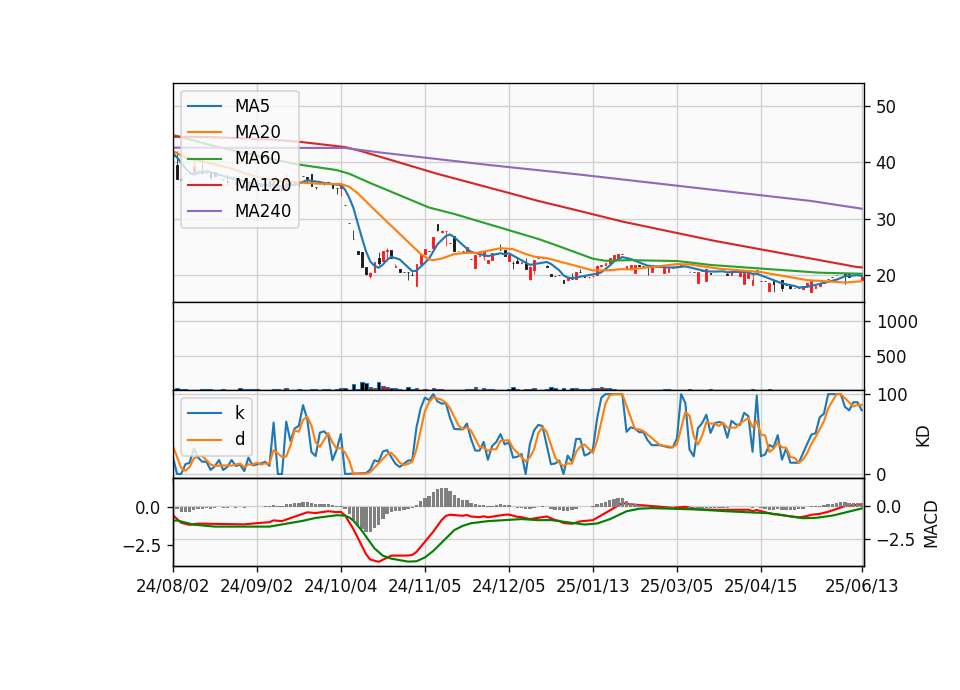Click the KD axis label
The image size is (960, 690).
923,437
